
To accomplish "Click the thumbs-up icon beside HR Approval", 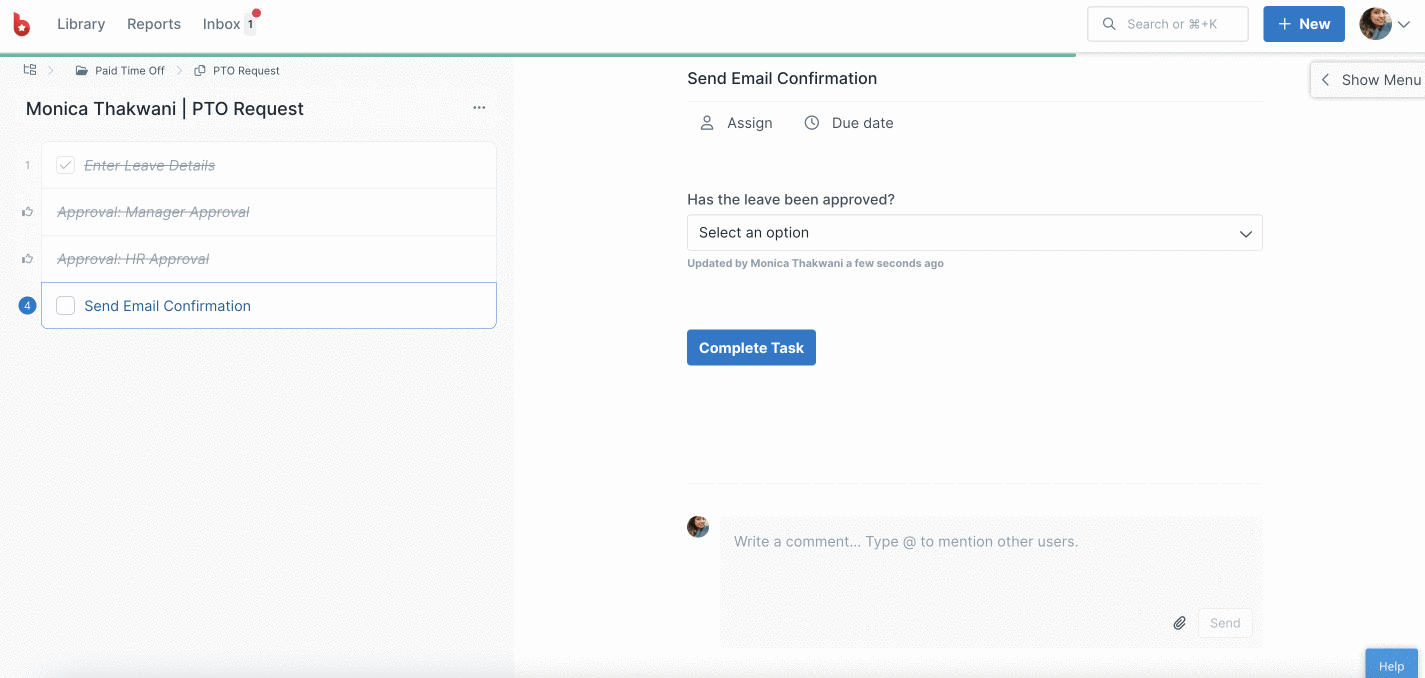I will (x=27, y=259).
